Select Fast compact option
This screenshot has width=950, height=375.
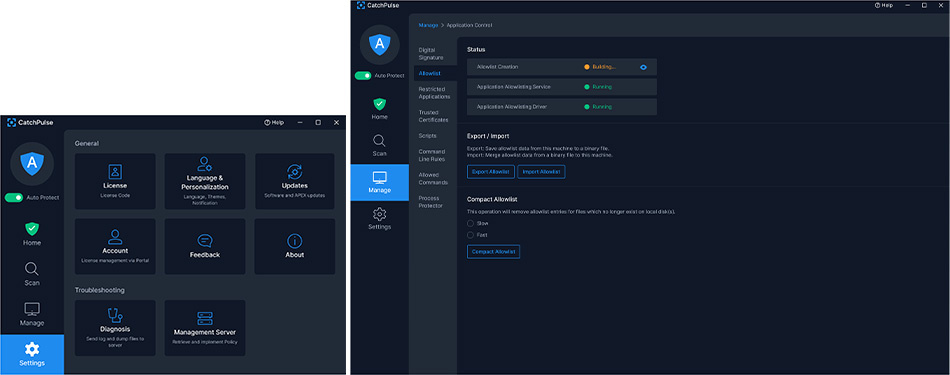[470, 234]
